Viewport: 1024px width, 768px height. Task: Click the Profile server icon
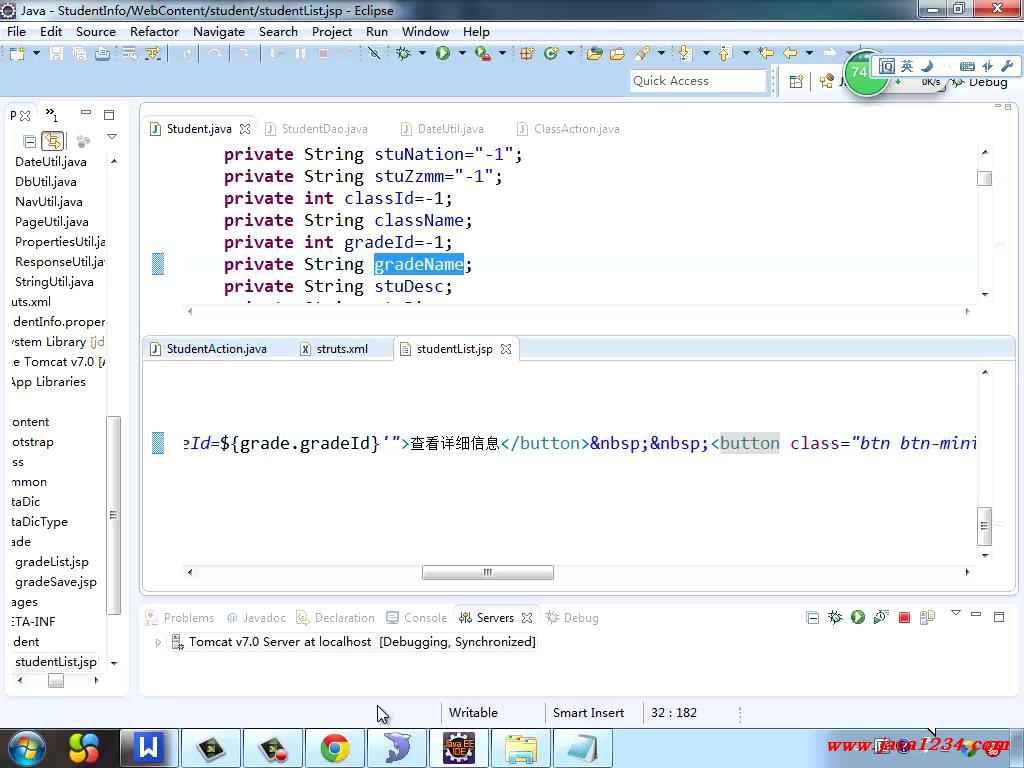pos(881,617)
